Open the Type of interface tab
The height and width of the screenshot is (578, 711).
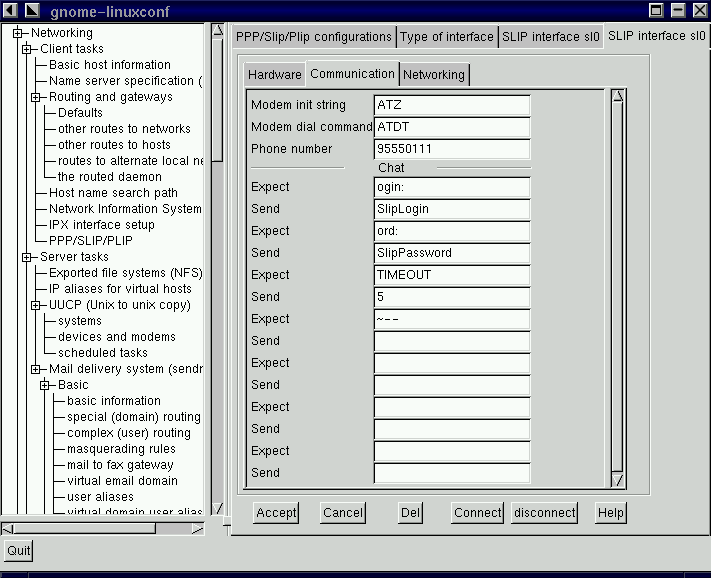pos(447,37)
